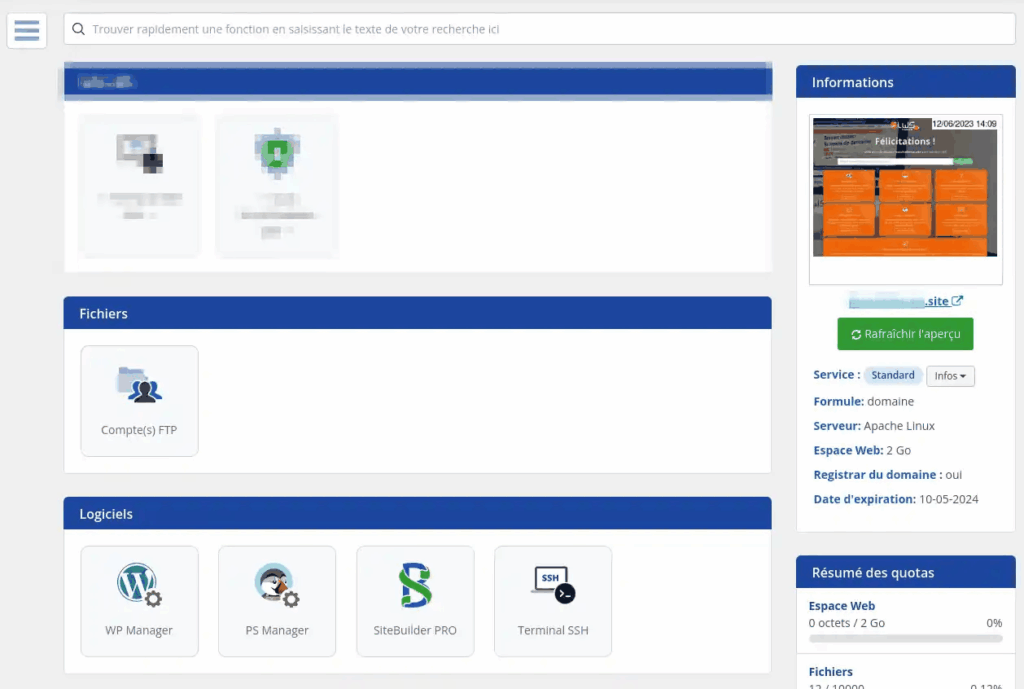The height and width of the screenshot is (689, 1024).
Task: Click the Fichiers section header
Action: pos(417,313)
